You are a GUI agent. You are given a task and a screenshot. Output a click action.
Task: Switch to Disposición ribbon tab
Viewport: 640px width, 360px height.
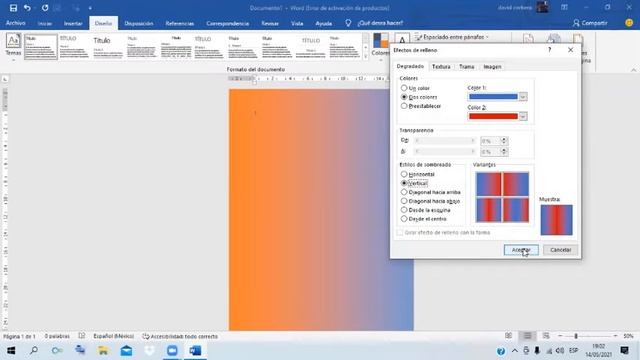click(139, 23)
